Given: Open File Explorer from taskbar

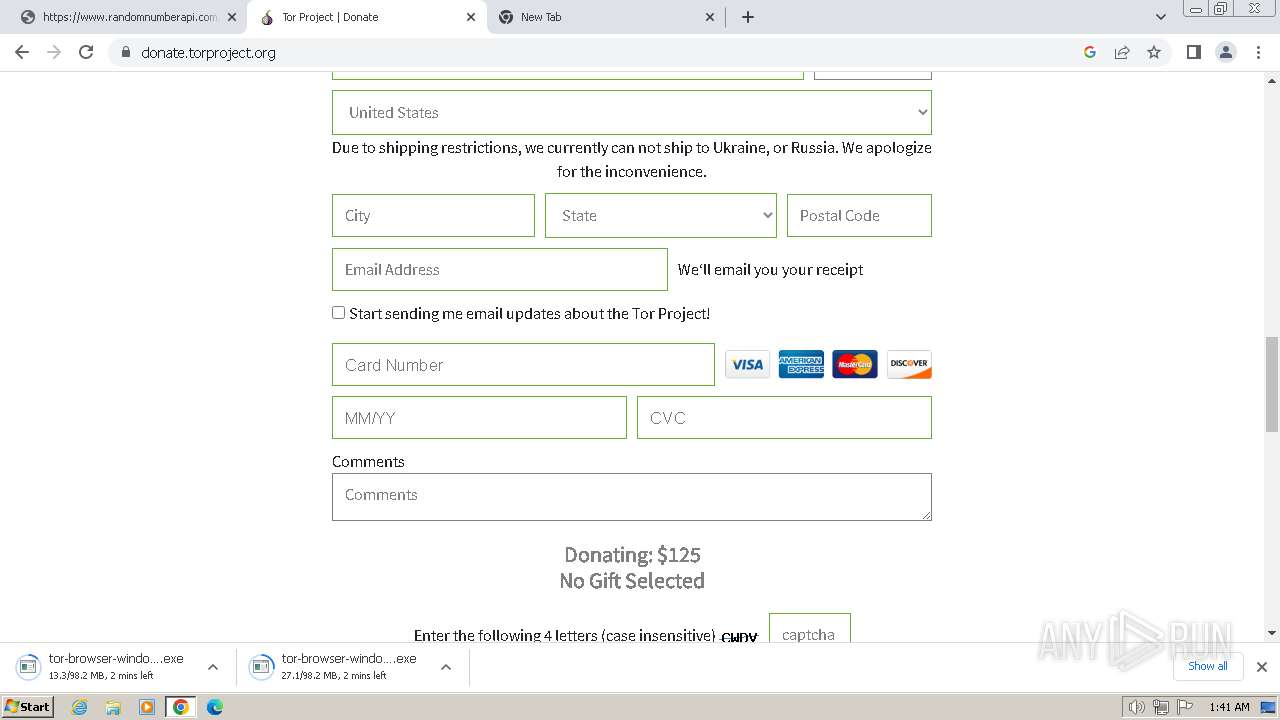Looking at the screenshot, I should point(113,707).
